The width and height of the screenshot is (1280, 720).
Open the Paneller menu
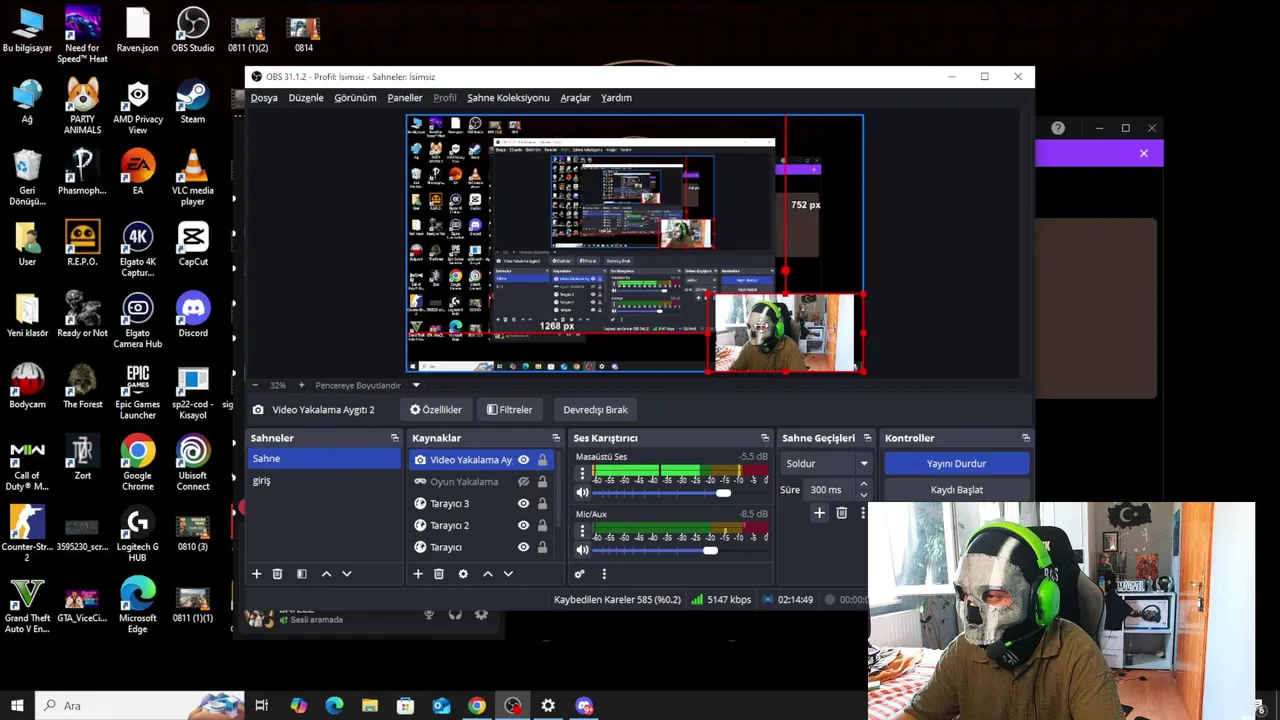[x=405, y=98]
